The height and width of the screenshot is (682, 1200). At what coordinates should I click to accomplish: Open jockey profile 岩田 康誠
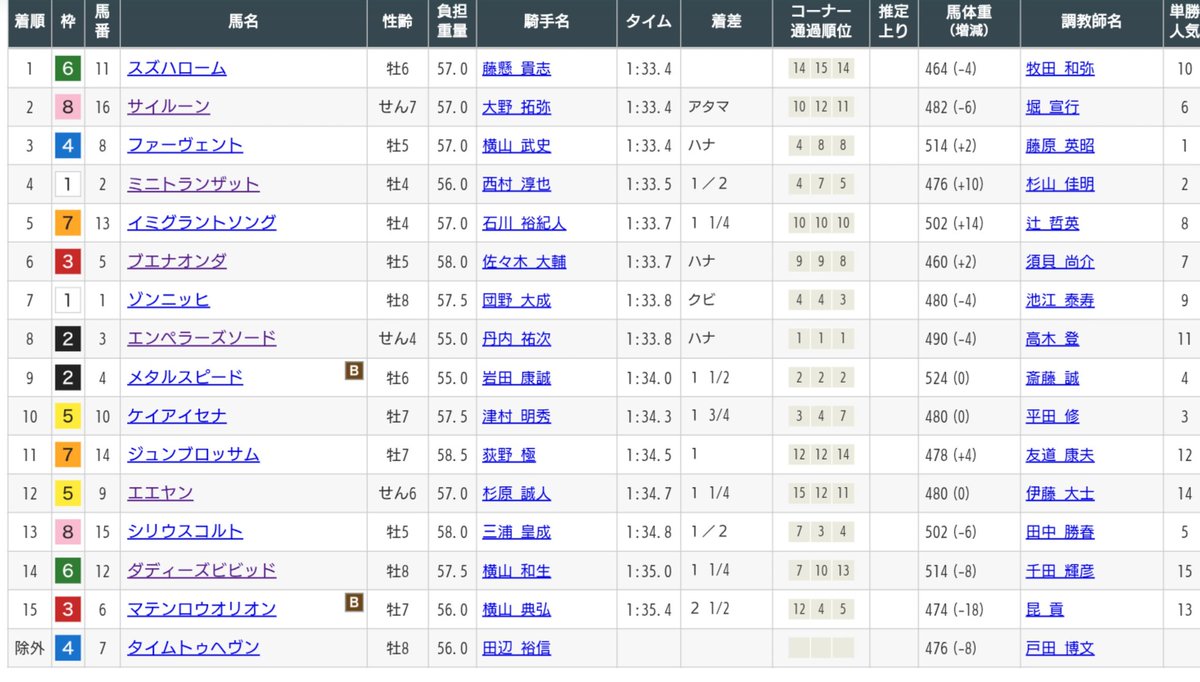(516, 379)
